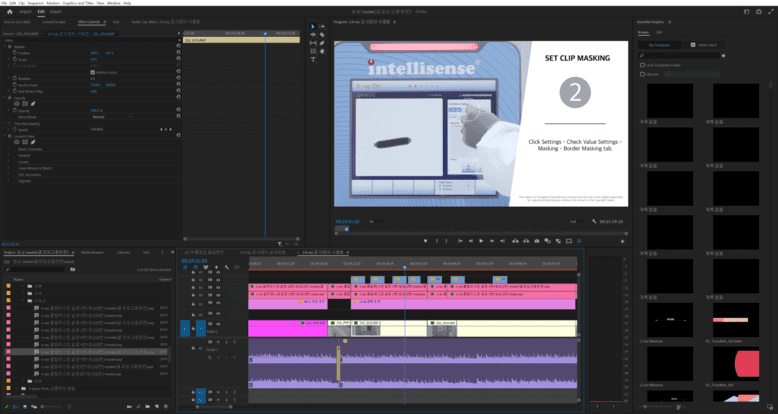Image resolution: width=778 pixels, height=414 pixels.
Task: Select the Selection tool arrow
Action: point(313,26)
